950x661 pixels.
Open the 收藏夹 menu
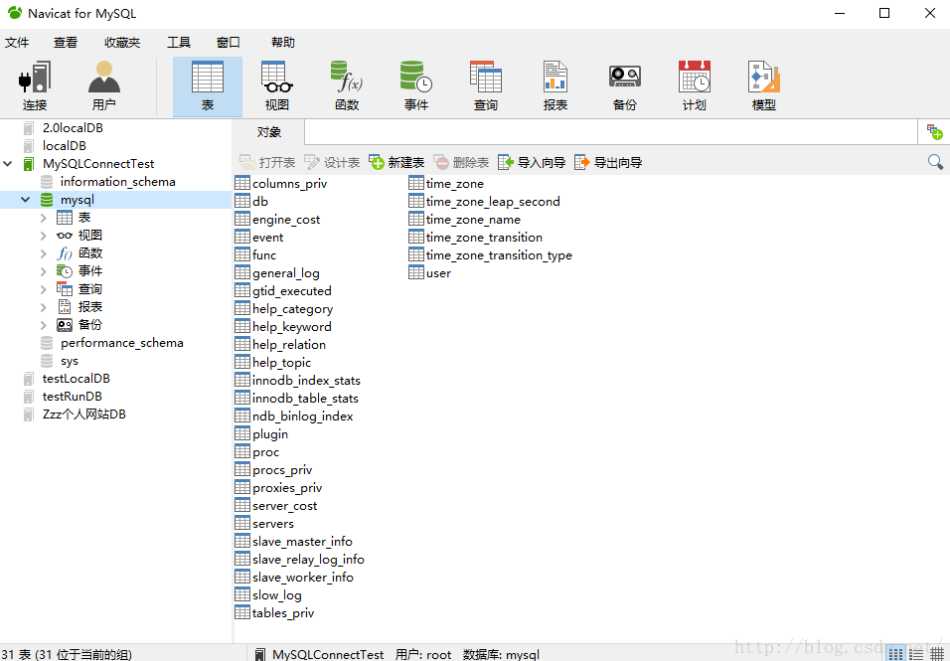click(122, 42)
